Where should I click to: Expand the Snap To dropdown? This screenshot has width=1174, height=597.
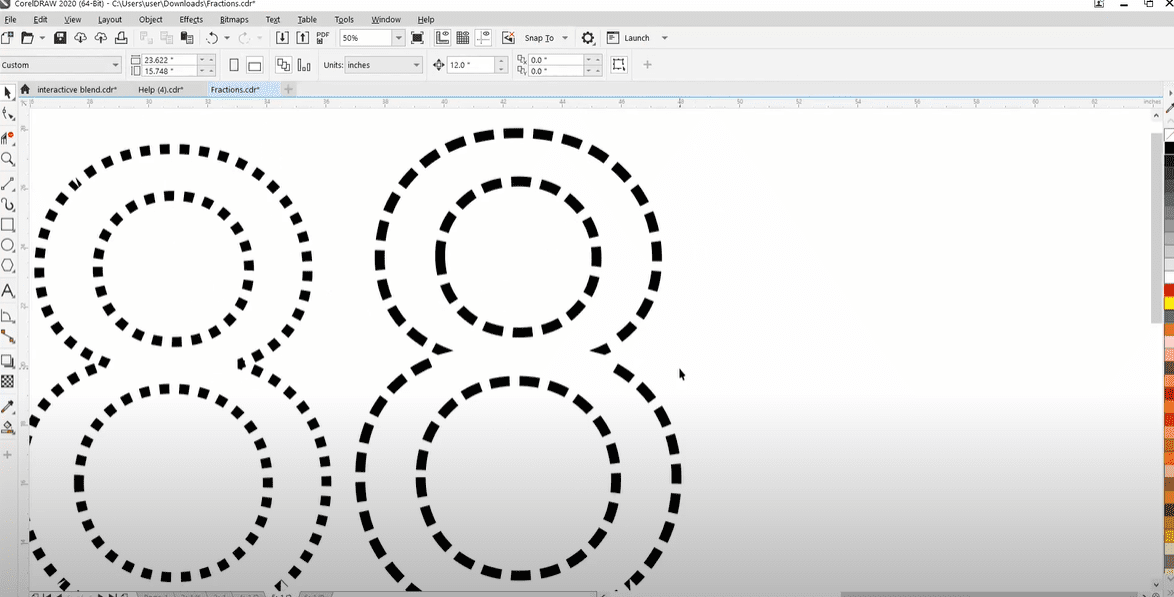pyautogui.click(x=565, y=38)
